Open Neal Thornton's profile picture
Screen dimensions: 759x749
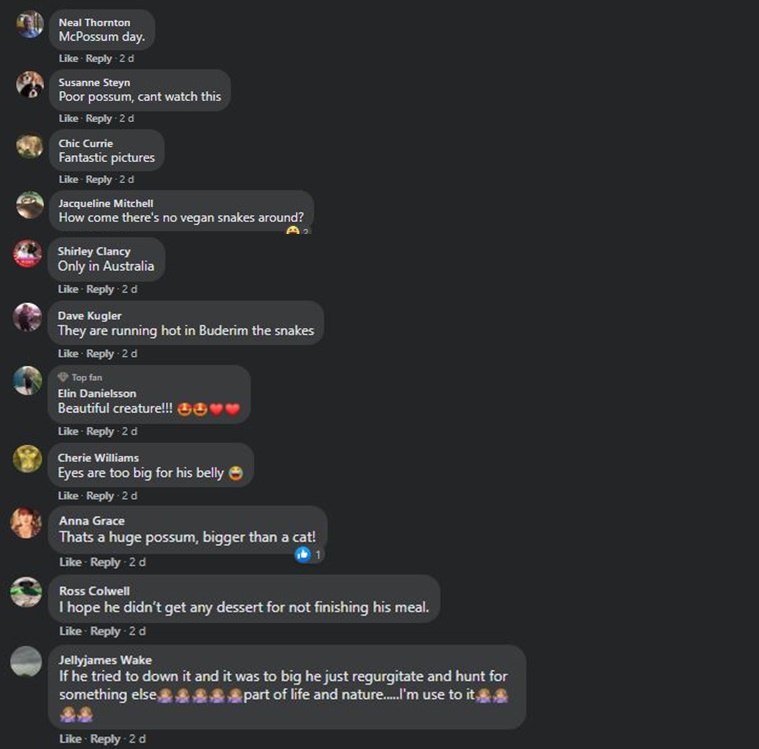(30, 24)
